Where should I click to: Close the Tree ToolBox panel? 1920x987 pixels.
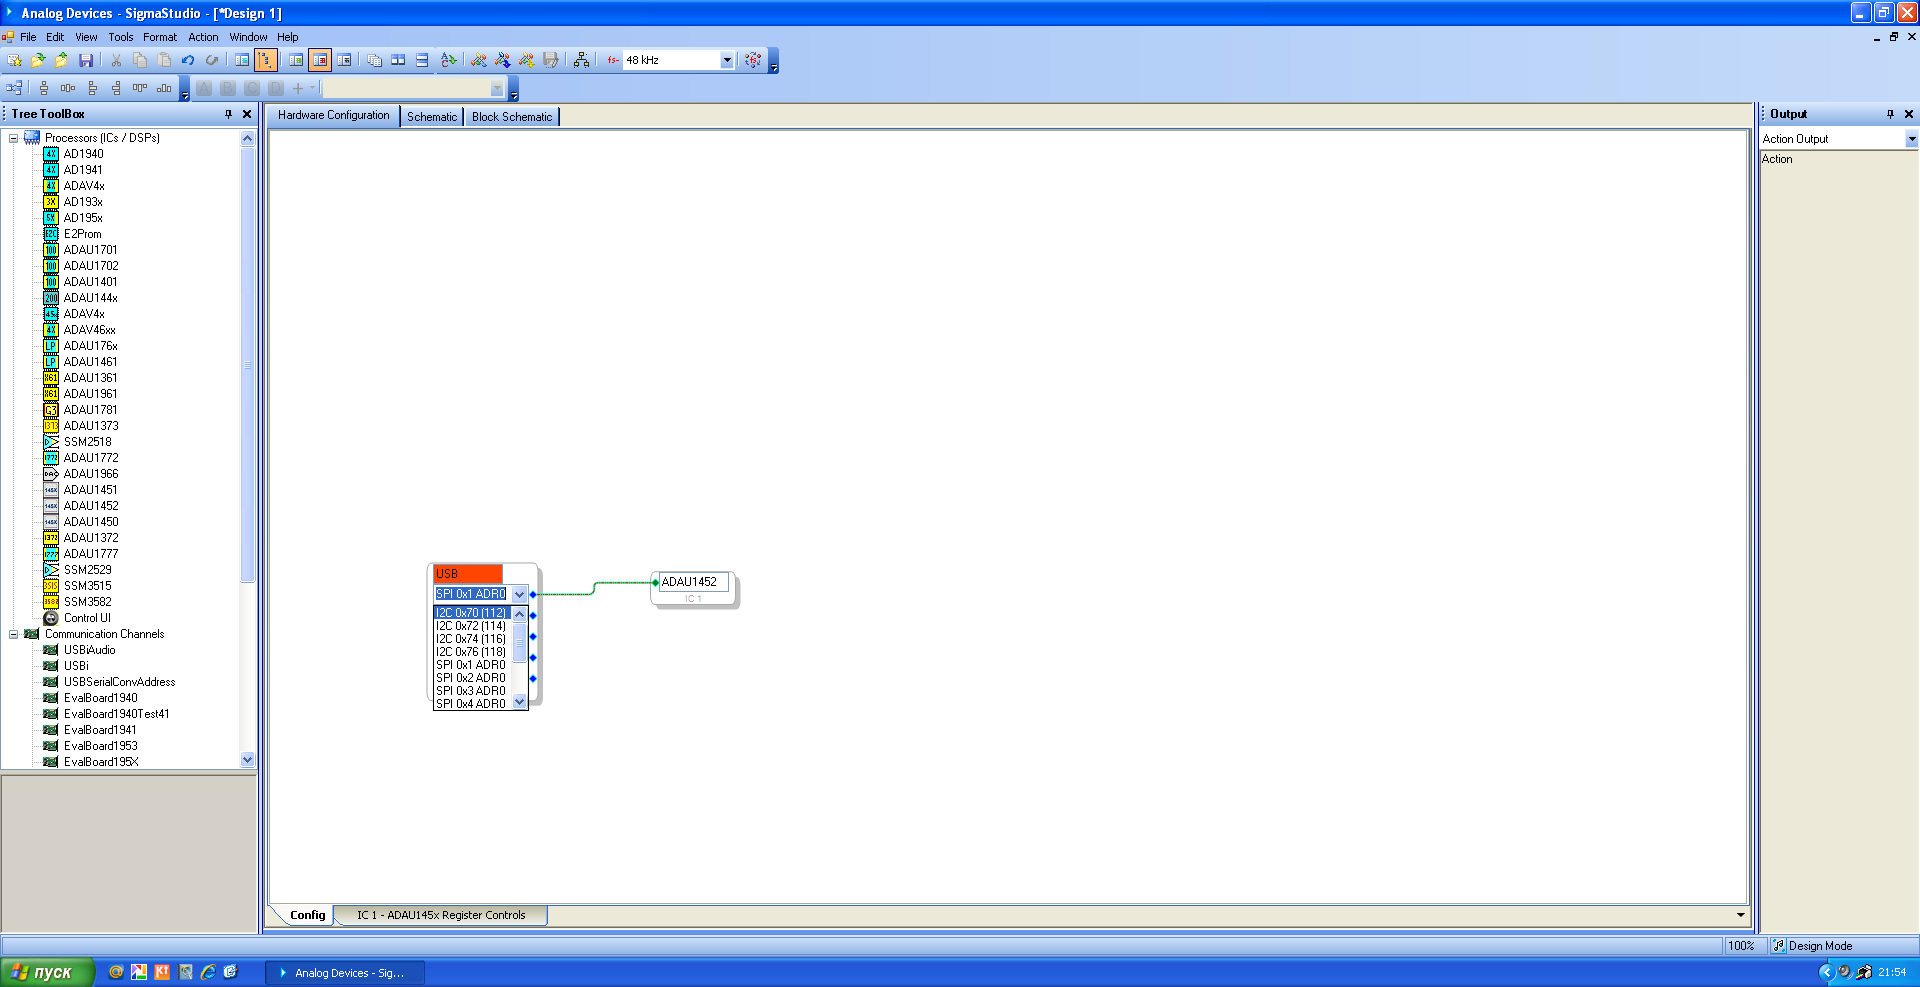(247, 114)
